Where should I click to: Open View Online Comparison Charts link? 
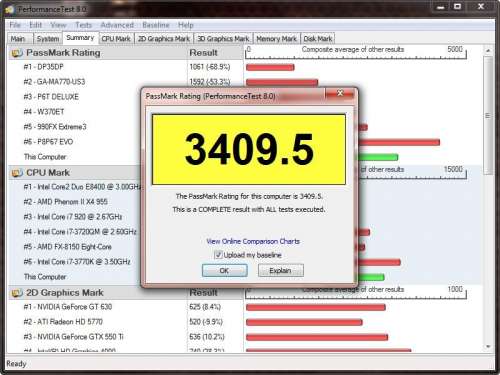pos(253,241)
